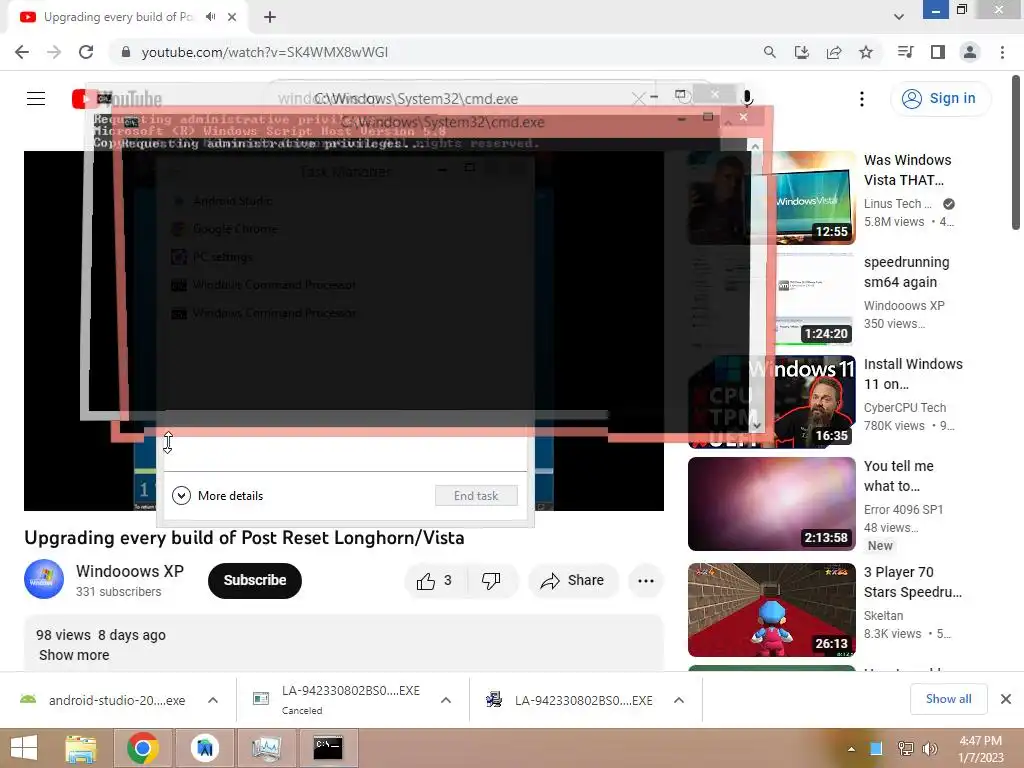1024x768 pixels.
Task: Share this page from address bar
Action: [834, 52]
